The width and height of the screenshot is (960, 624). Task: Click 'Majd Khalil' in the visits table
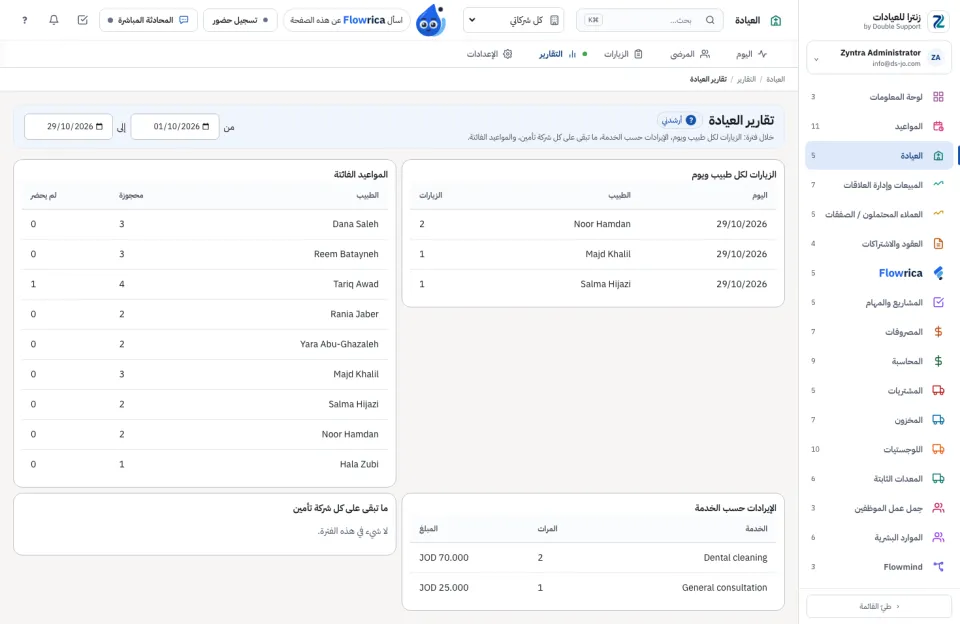[x=607, y=254]
